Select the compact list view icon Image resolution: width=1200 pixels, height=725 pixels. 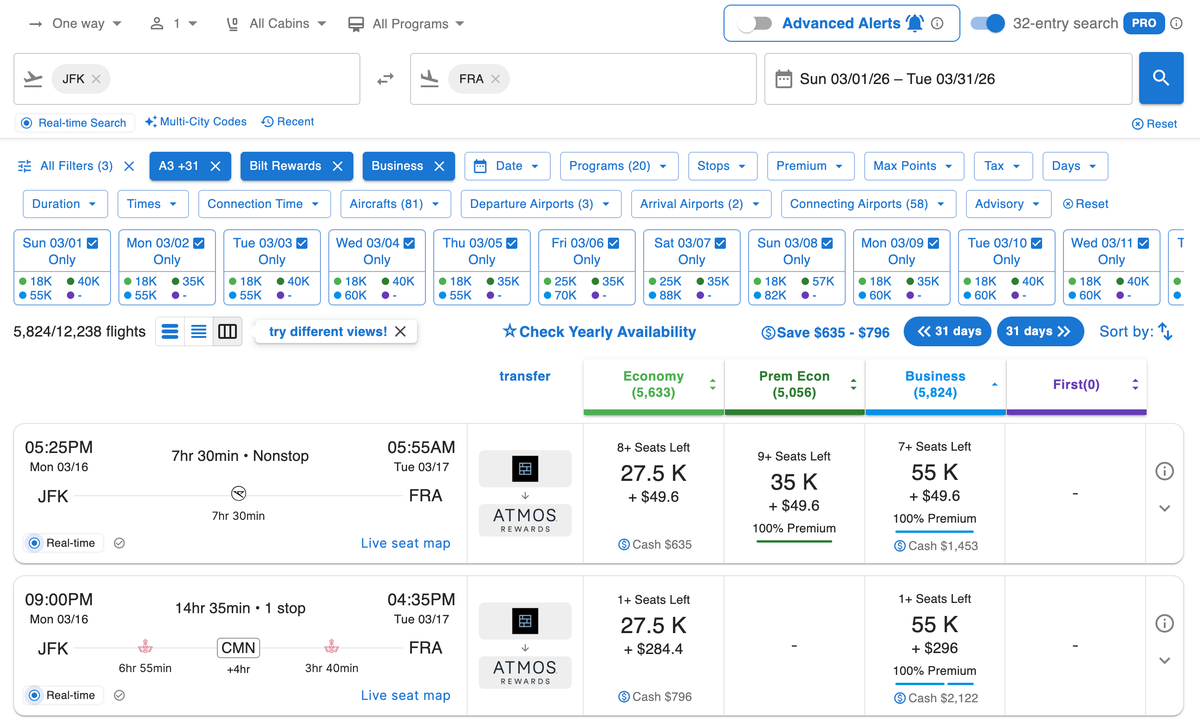[x=198, y=331]
